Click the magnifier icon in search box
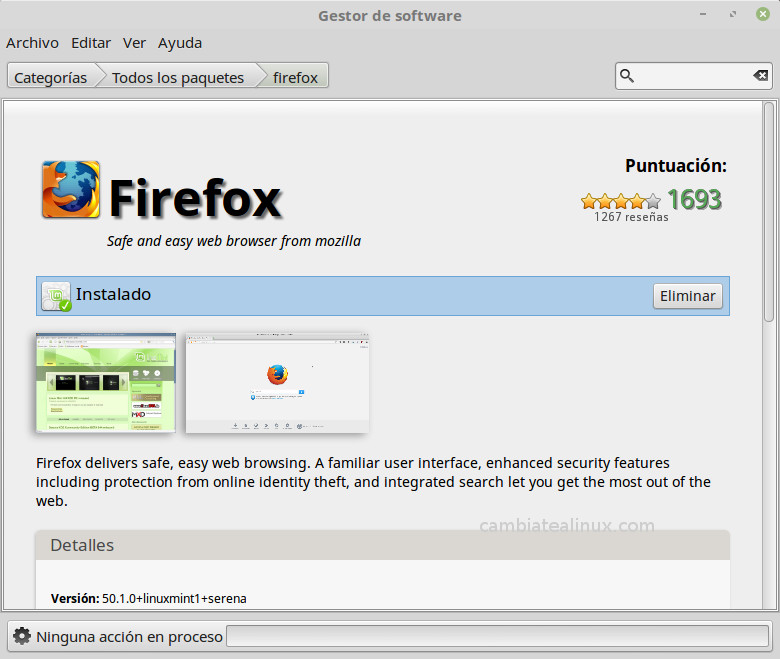Screen dimensions: 780x659 coord(627,76)
